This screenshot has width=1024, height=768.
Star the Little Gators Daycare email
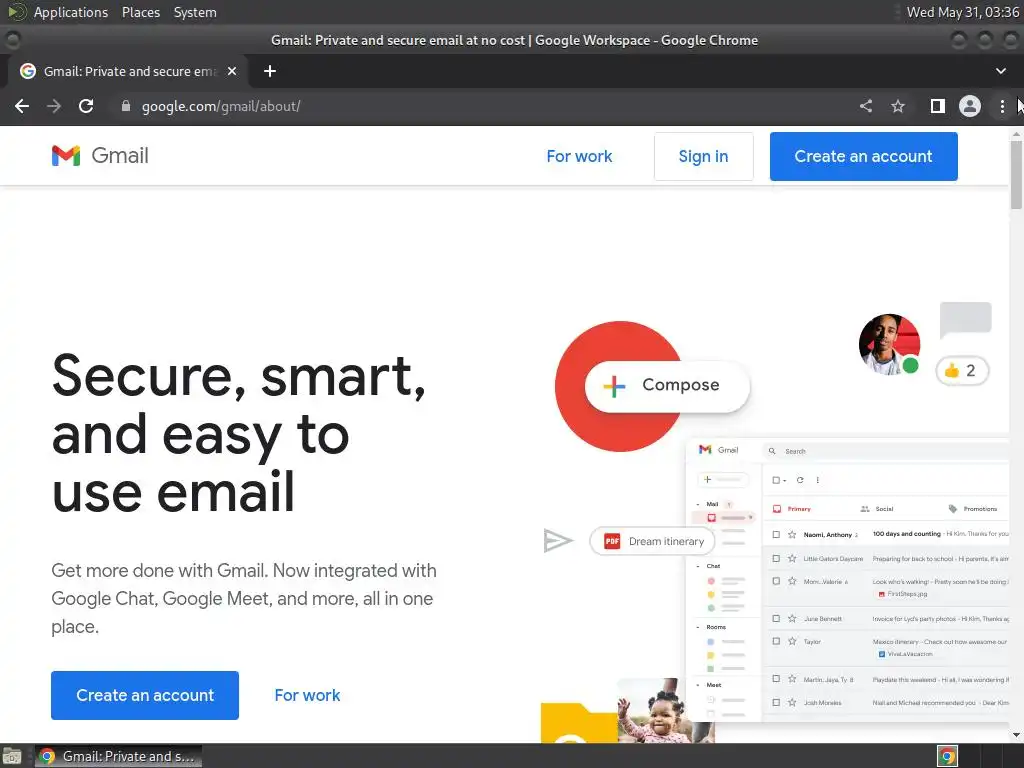point(792,558)
